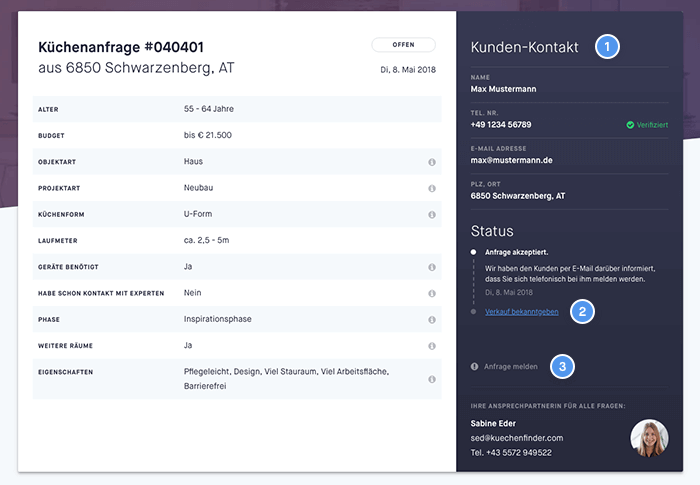Click info icon beside Inspirationsphase
Viewport: 700px width, 485px height.
click(432, 320)
